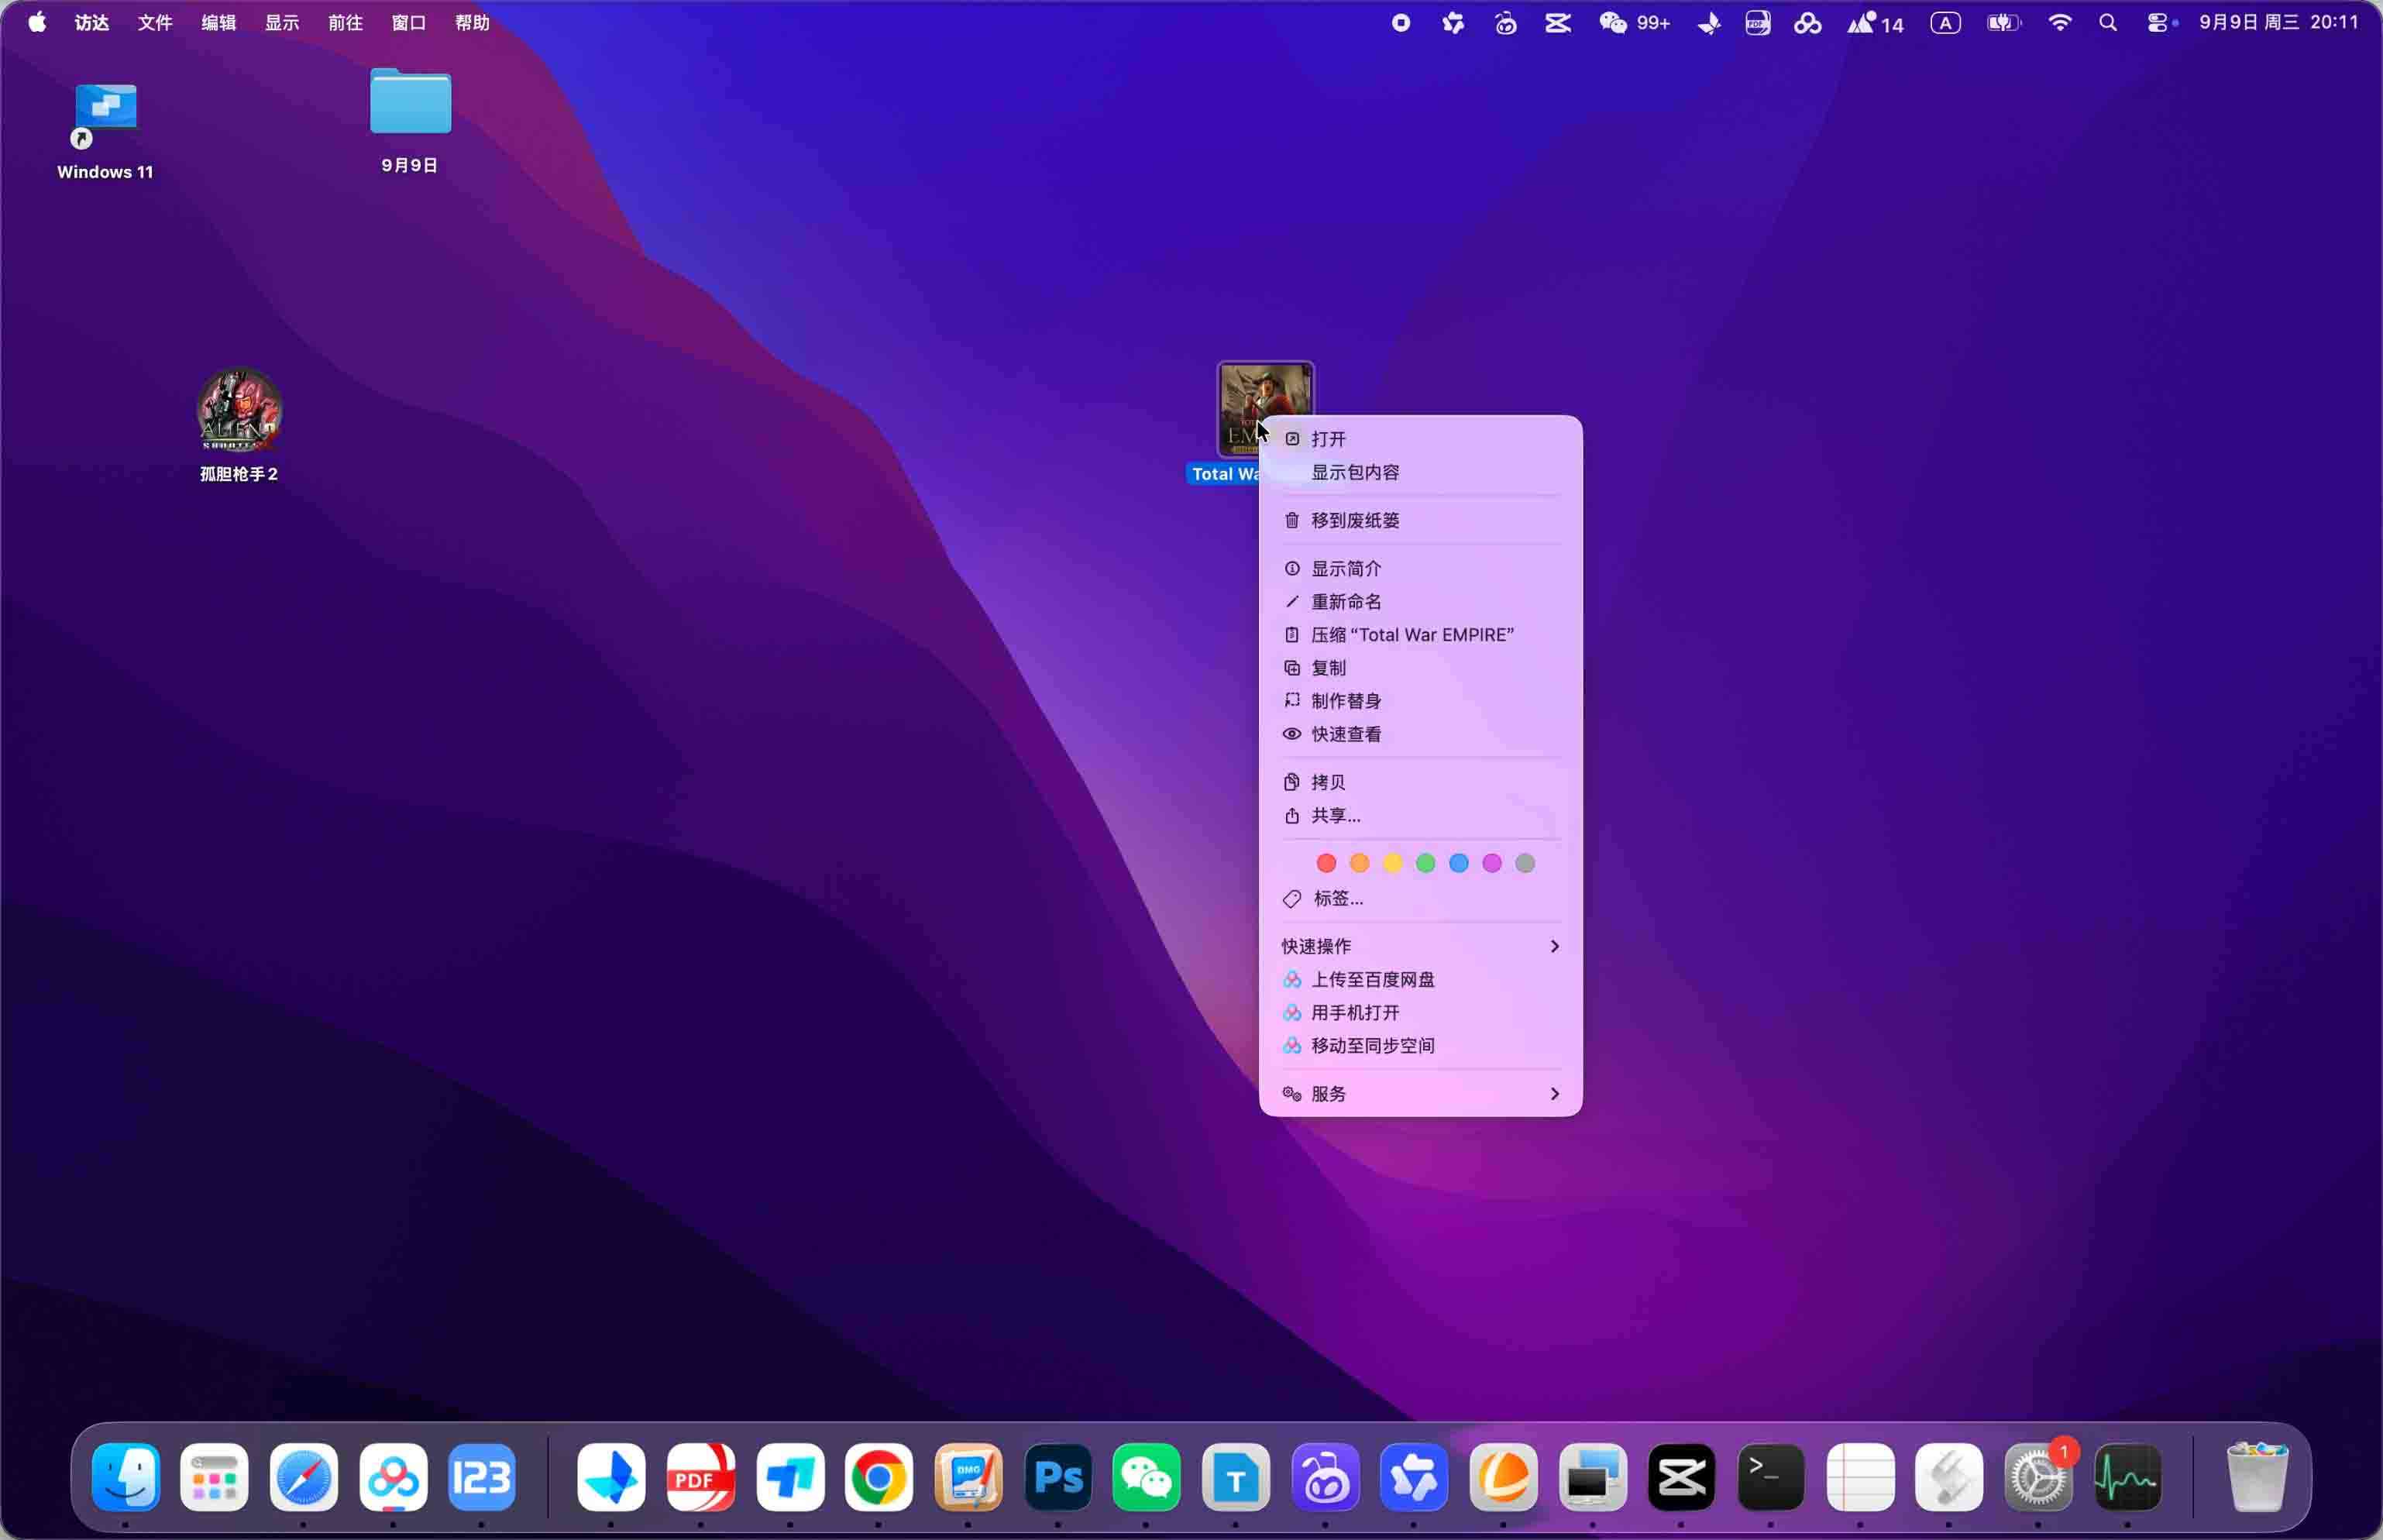Image resolution: width=2383 pixels, height=1540 pixels.
Task: Open WeChat from the Dock
Action: pos(1147,1477)
